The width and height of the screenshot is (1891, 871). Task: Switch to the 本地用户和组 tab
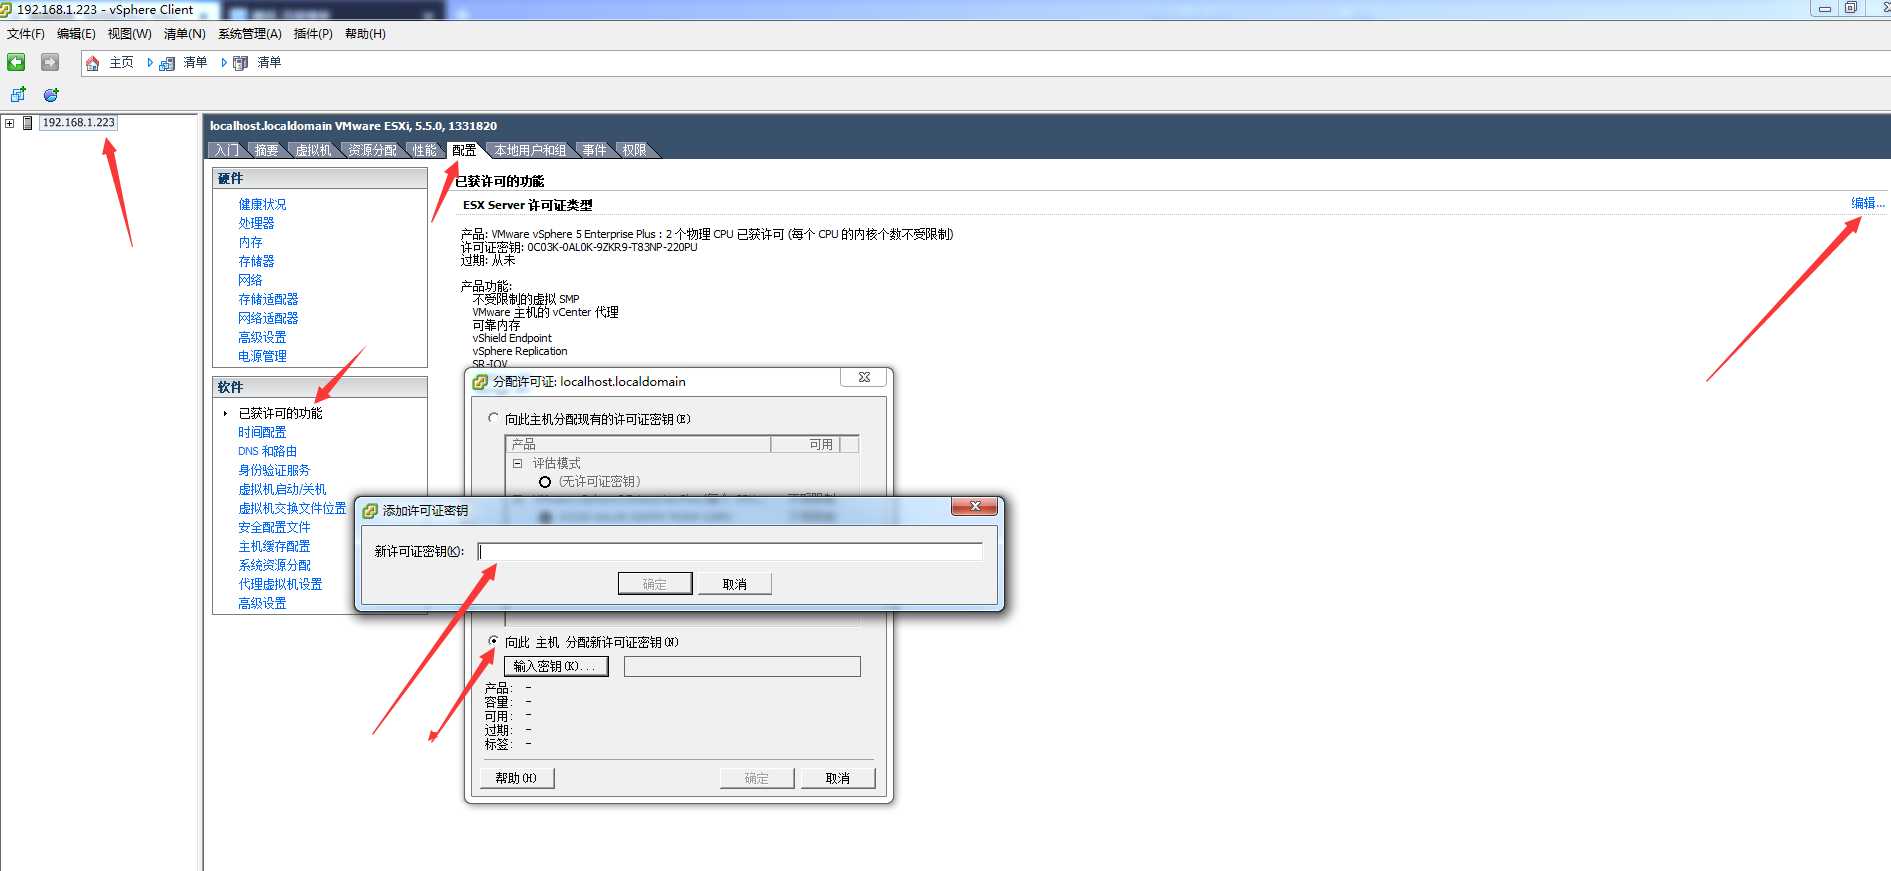click(530, 150)
